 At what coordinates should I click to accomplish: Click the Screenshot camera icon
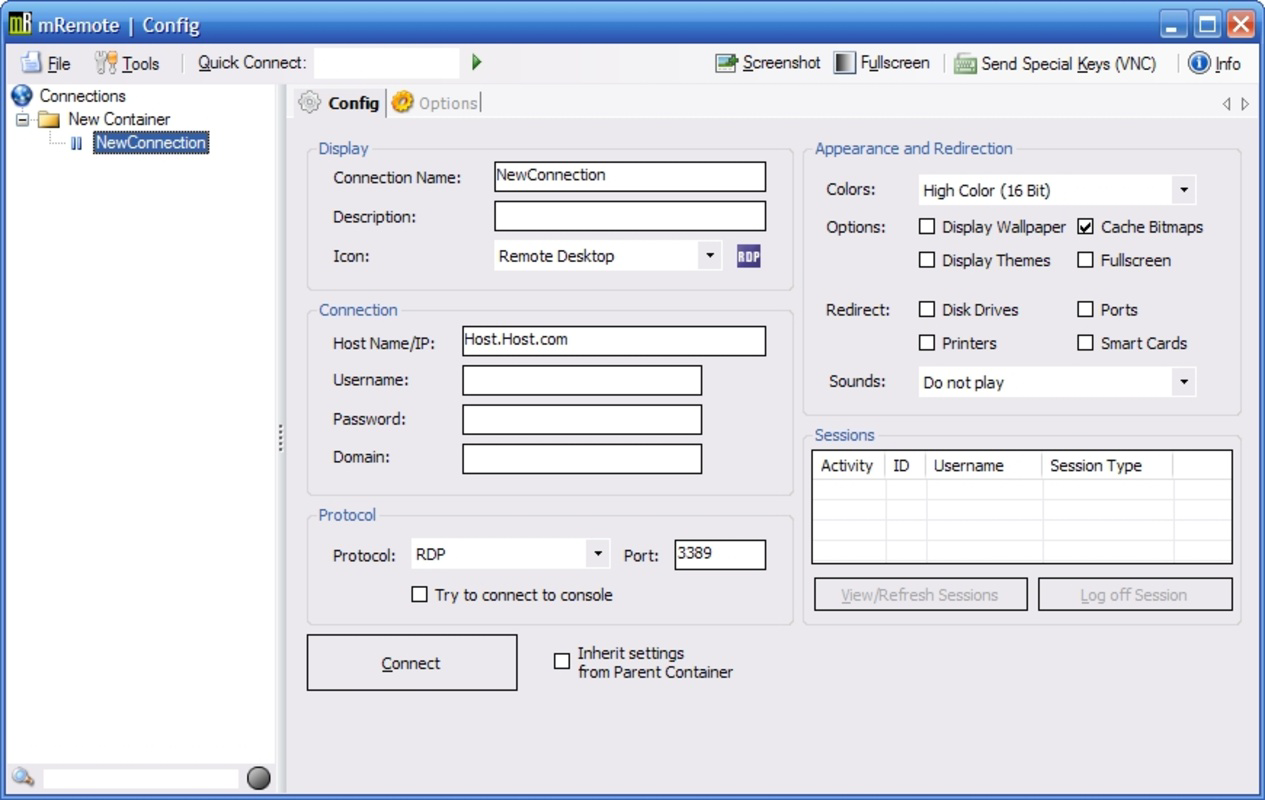pyautogui.click(x=726, y=63)
